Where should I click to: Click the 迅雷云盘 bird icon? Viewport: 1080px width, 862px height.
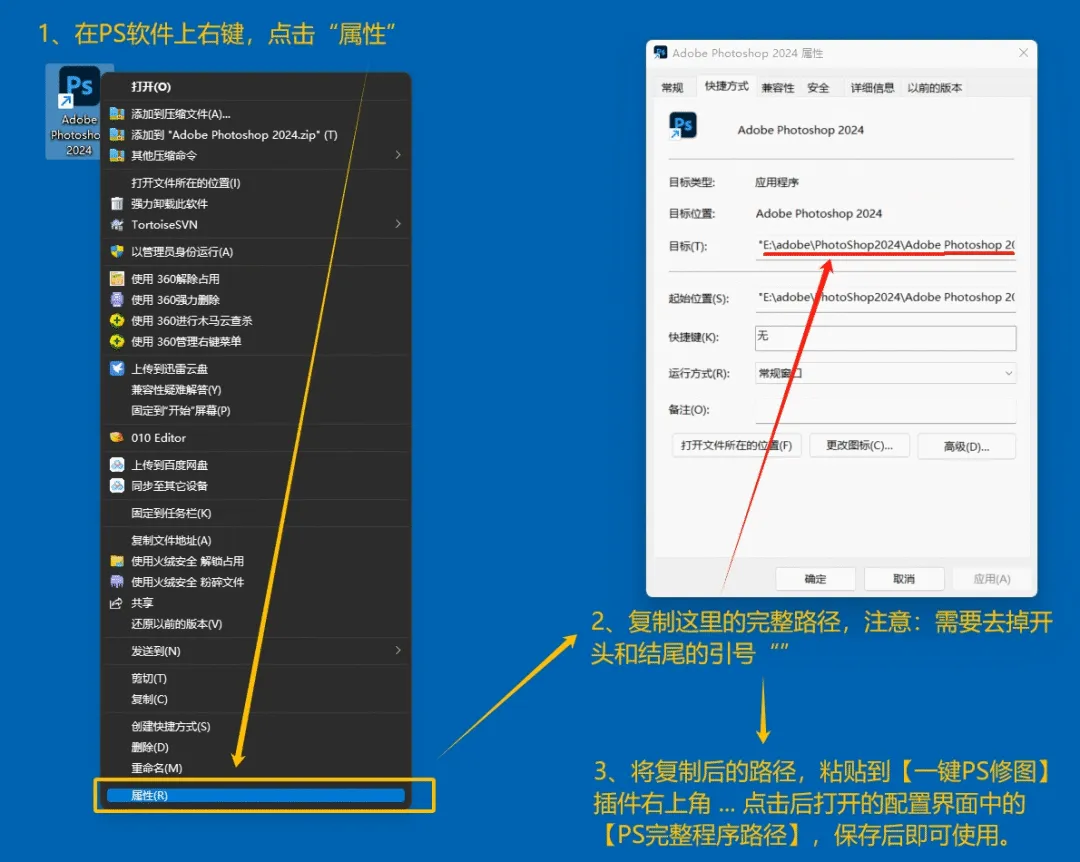[x=117, y=368]
